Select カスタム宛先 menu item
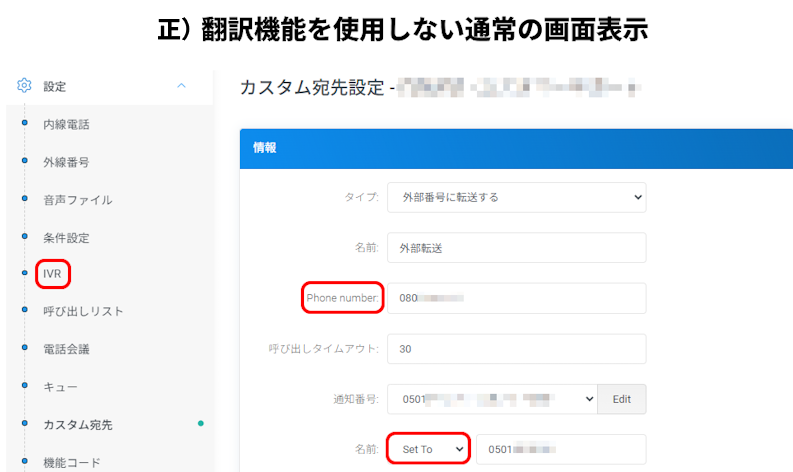793x472 pixels. tap(77, 425)
